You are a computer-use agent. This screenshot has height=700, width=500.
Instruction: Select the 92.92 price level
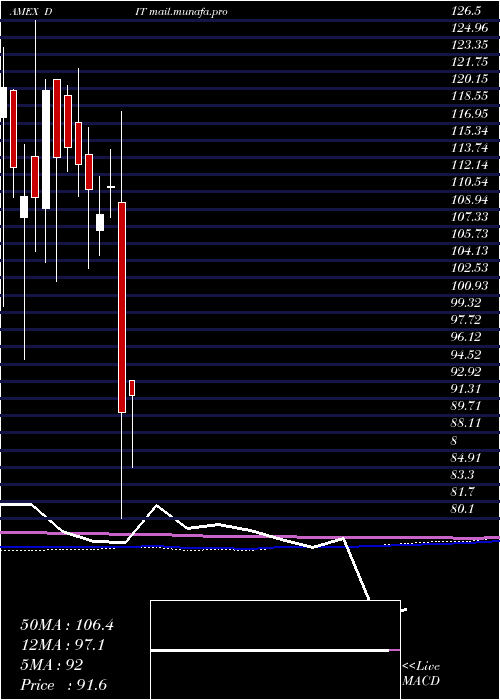click(466, 371)
